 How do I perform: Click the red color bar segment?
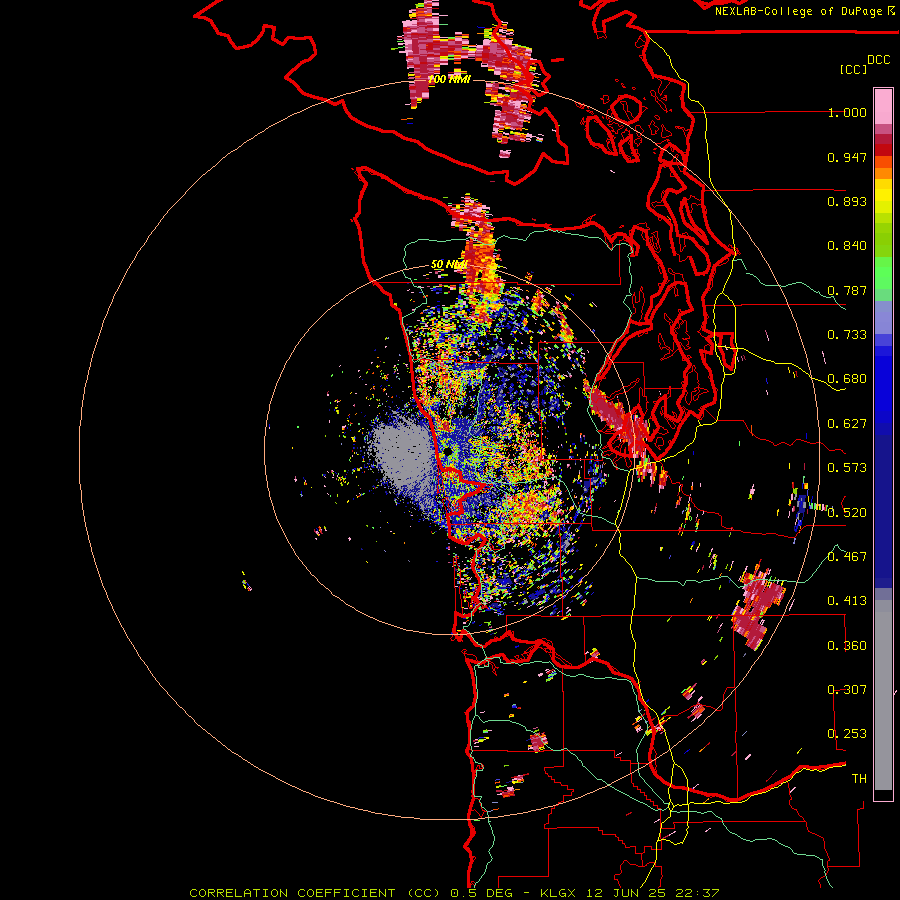883,150
